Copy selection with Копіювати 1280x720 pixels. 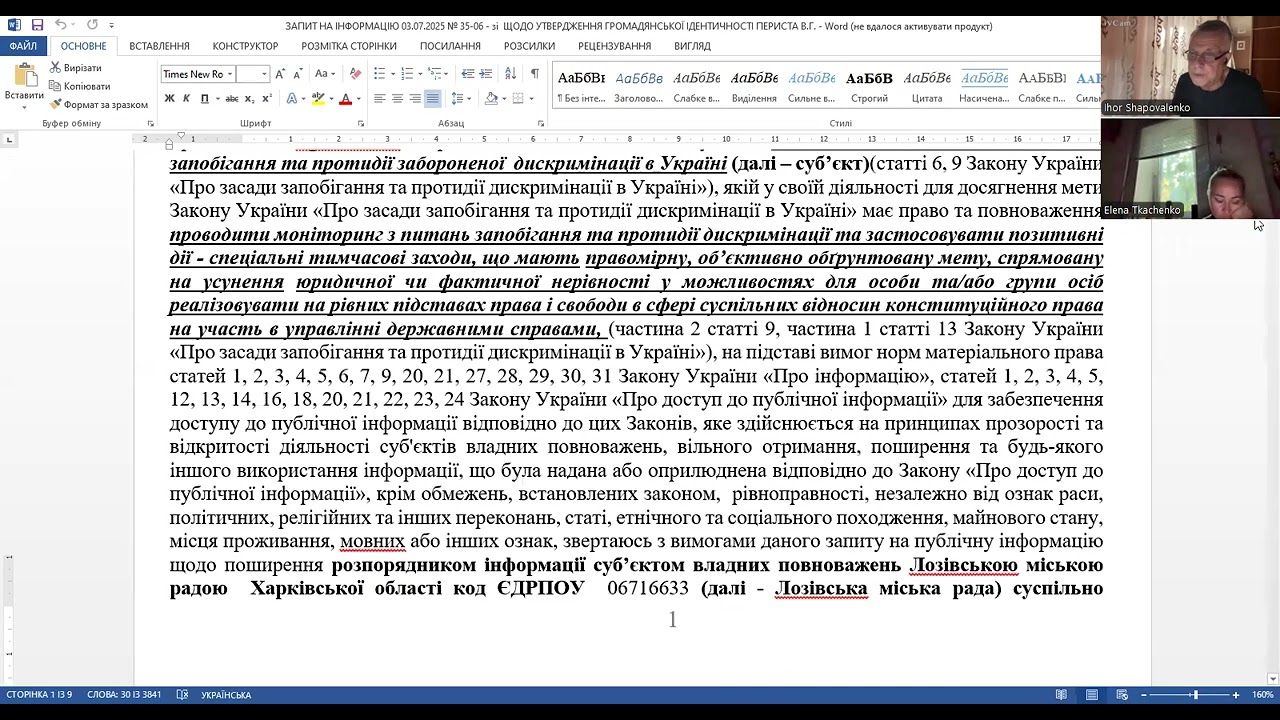tap(79, 86)
